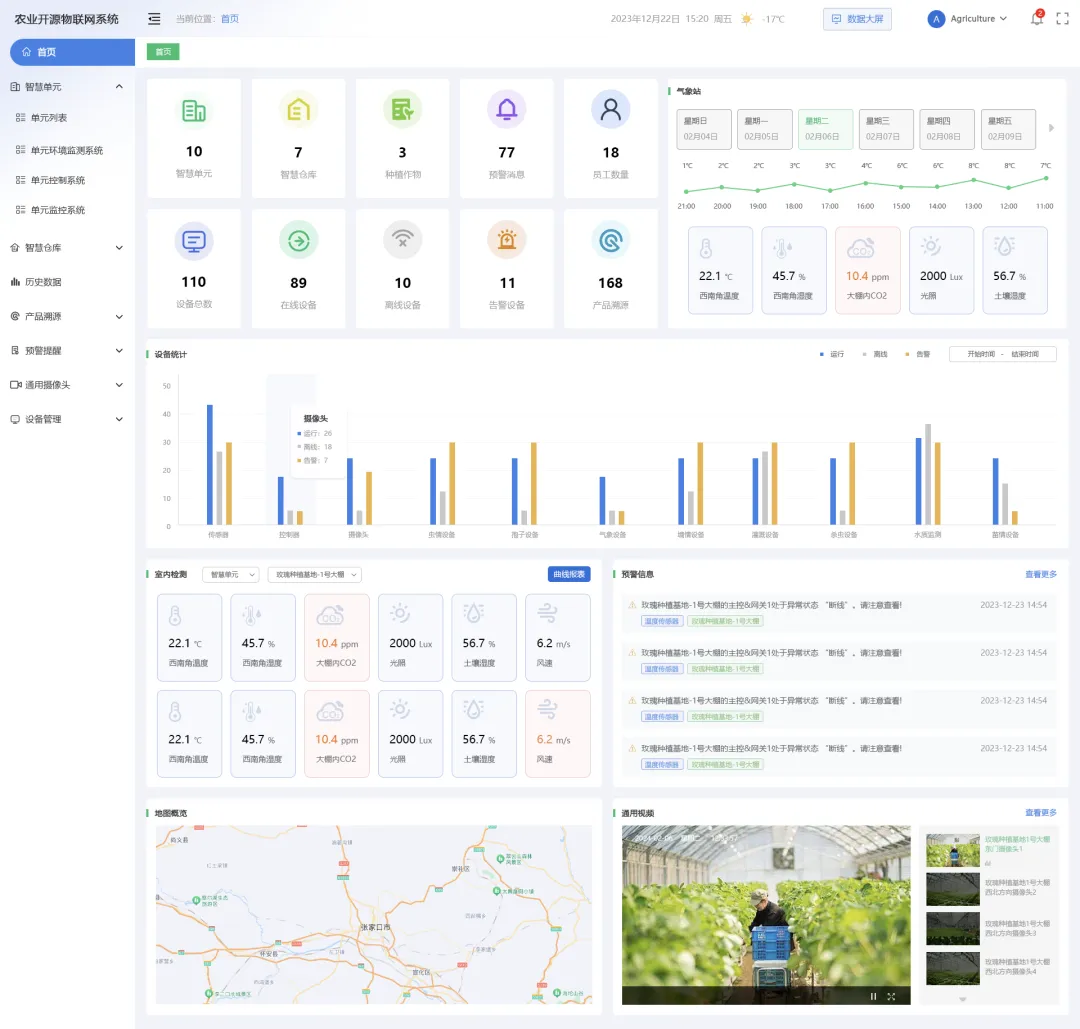Open the Agriculture account dropdown arrow

[1004, 19]
